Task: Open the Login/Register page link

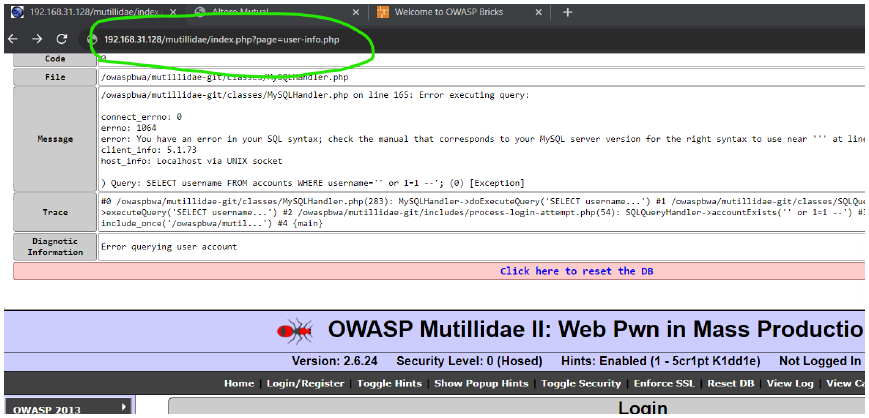Action: 305,384
